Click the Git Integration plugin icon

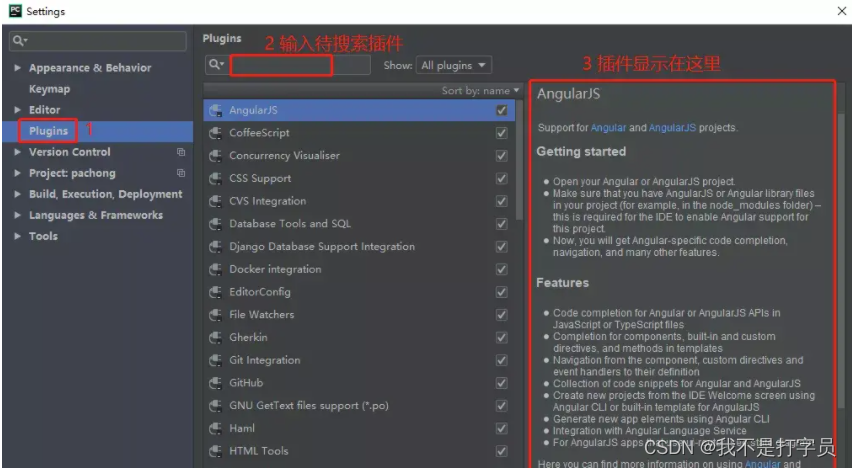pyautogui.click(x=215, y=360)
